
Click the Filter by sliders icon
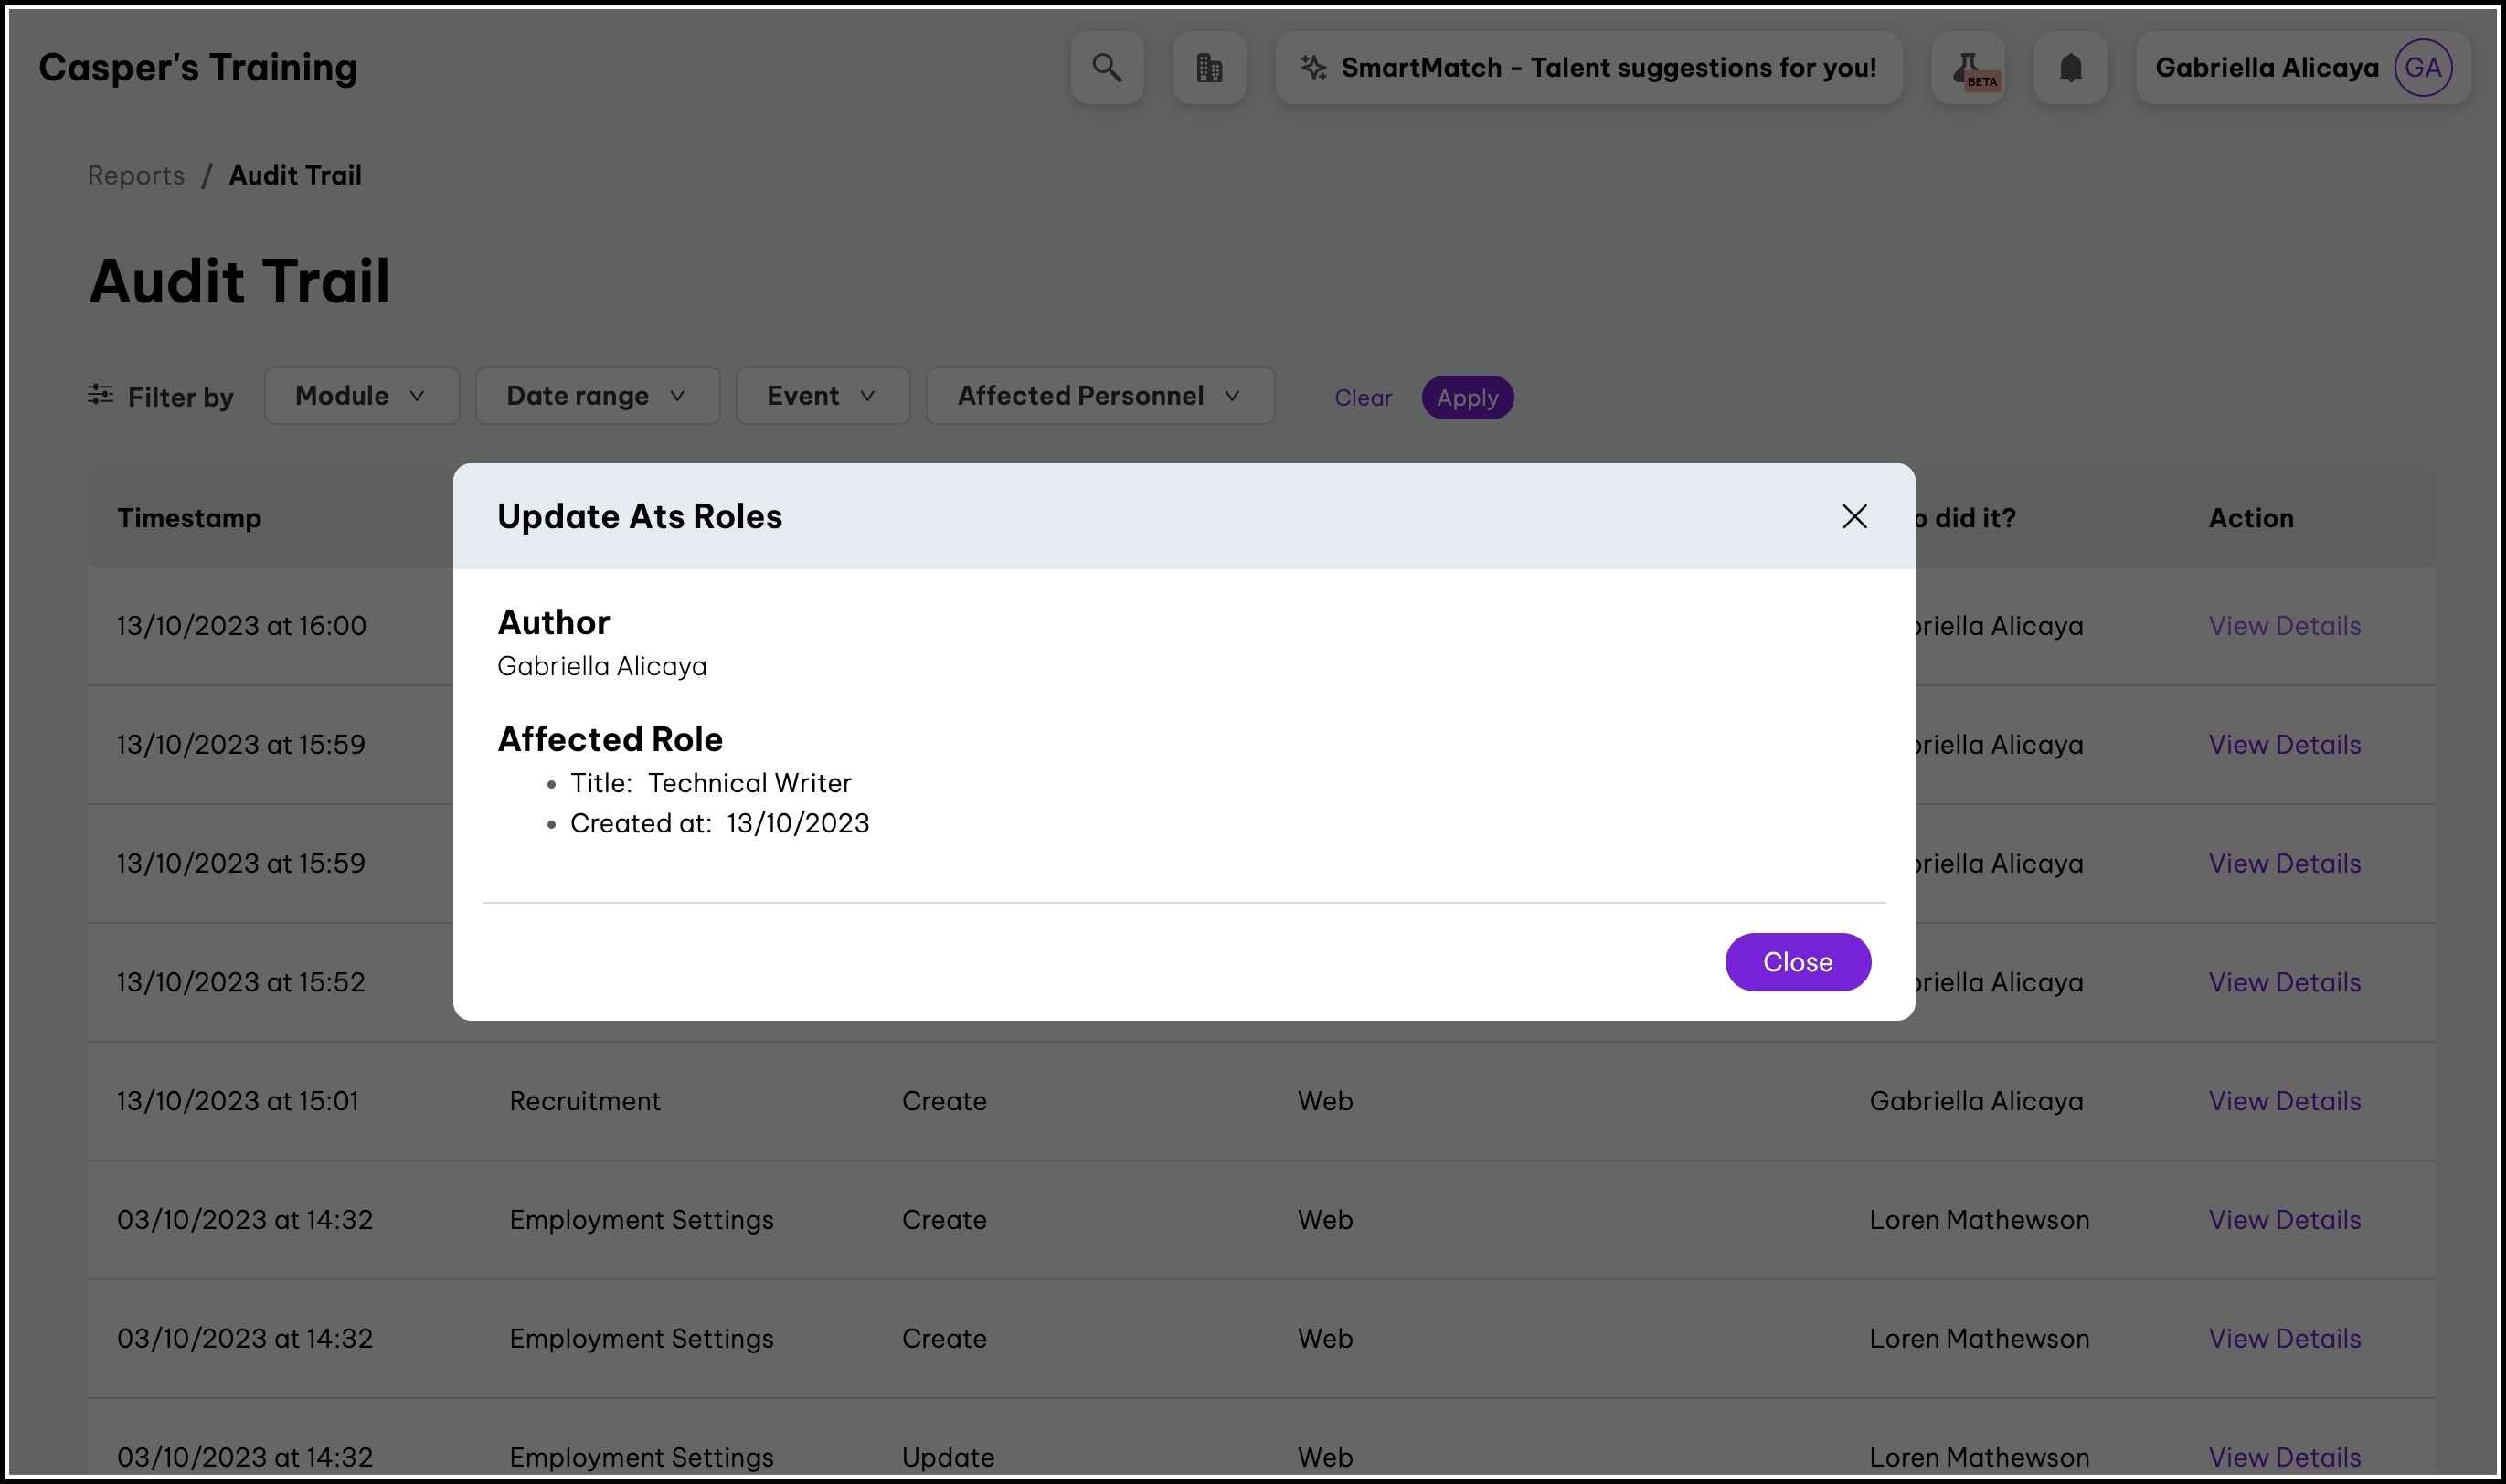point(100,394)
